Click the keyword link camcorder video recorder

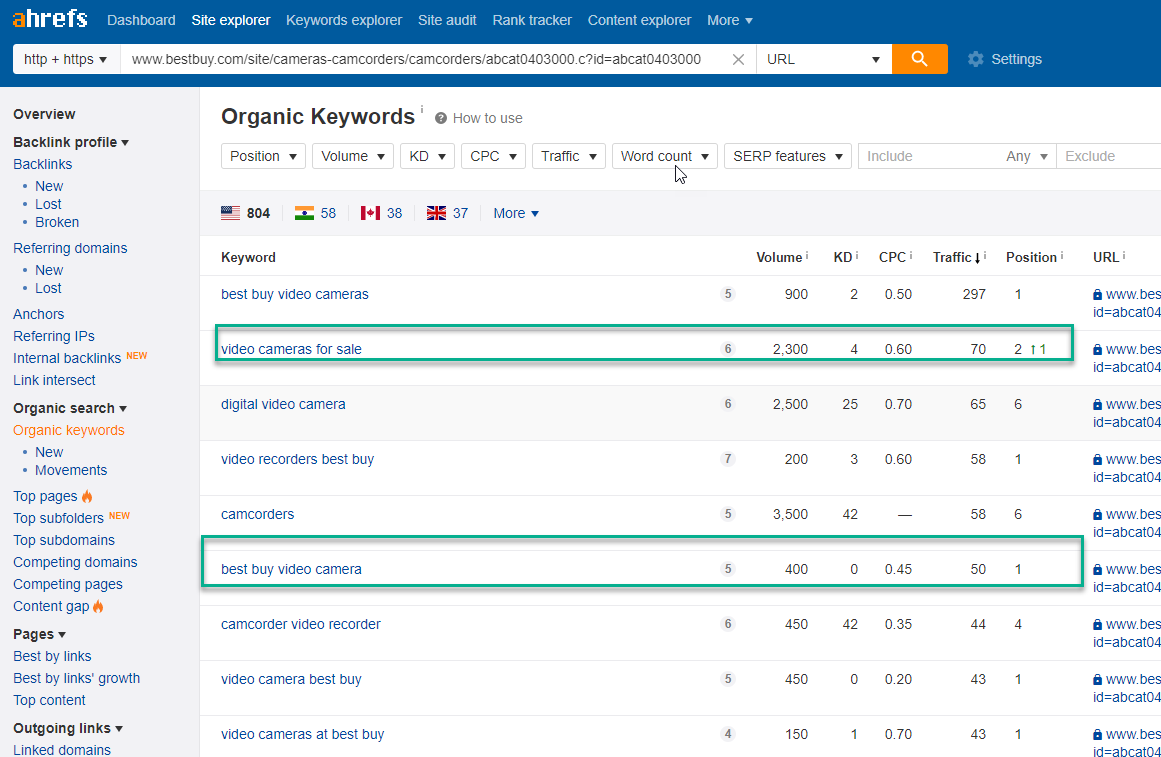tap(301, 624)
